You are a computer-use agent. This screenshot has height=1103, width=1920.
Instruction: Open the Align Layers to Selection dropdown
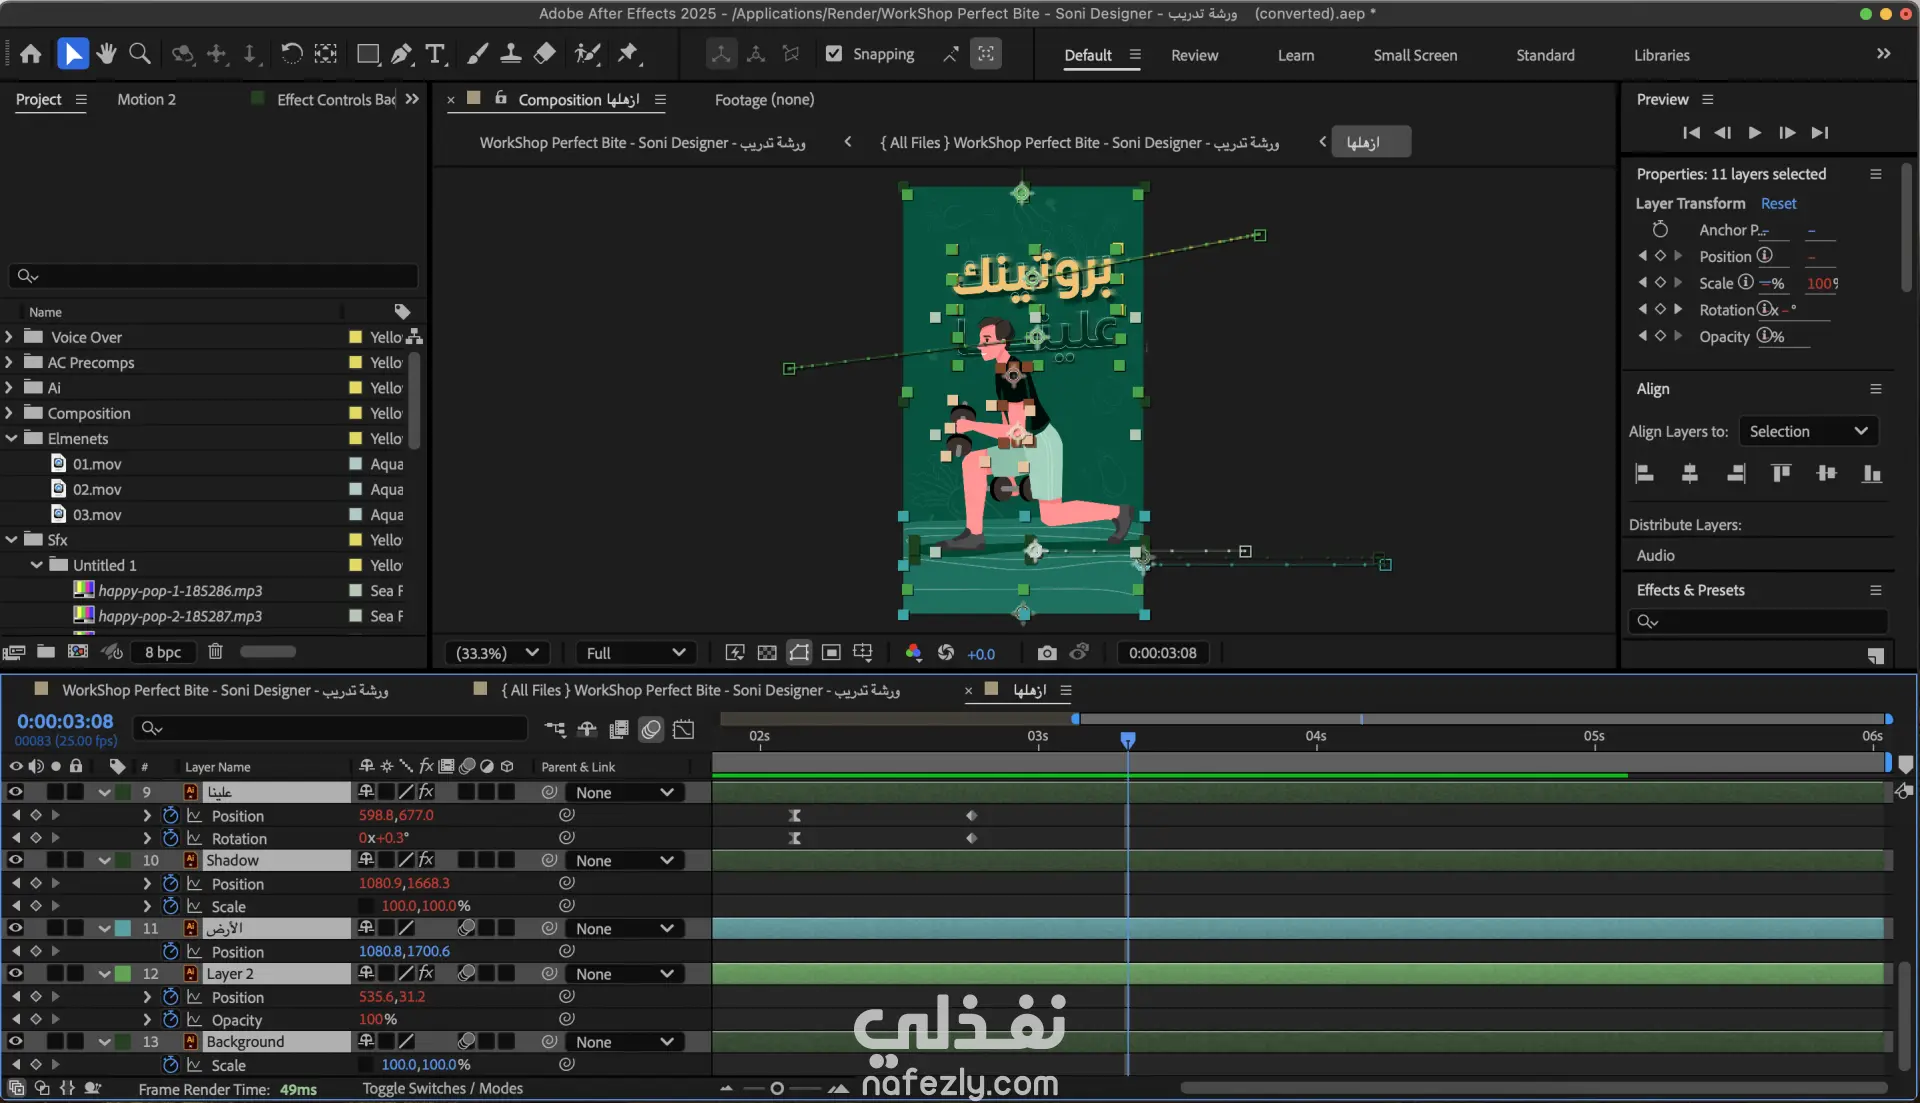point(1808,431)
